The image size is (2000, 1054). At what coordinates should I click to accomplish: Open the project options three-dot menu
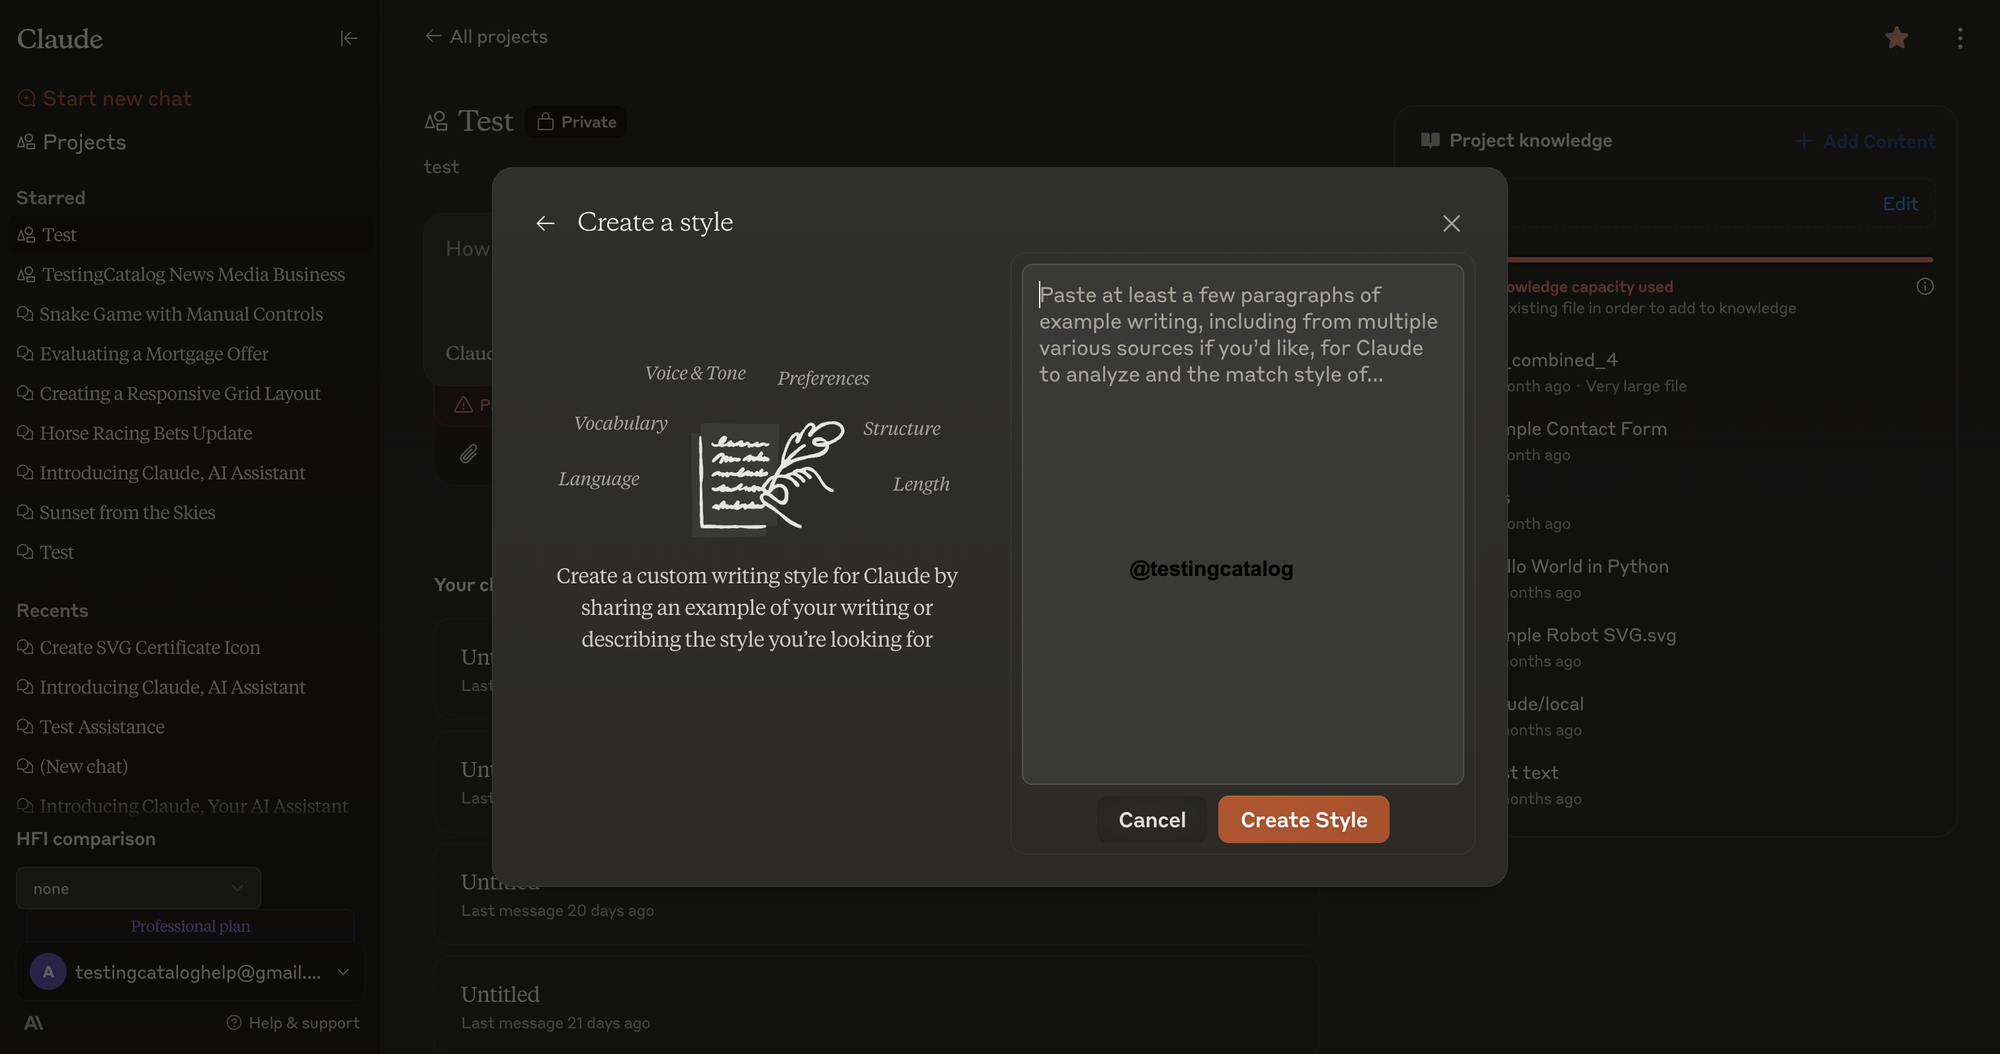[x=1960, y=38]
